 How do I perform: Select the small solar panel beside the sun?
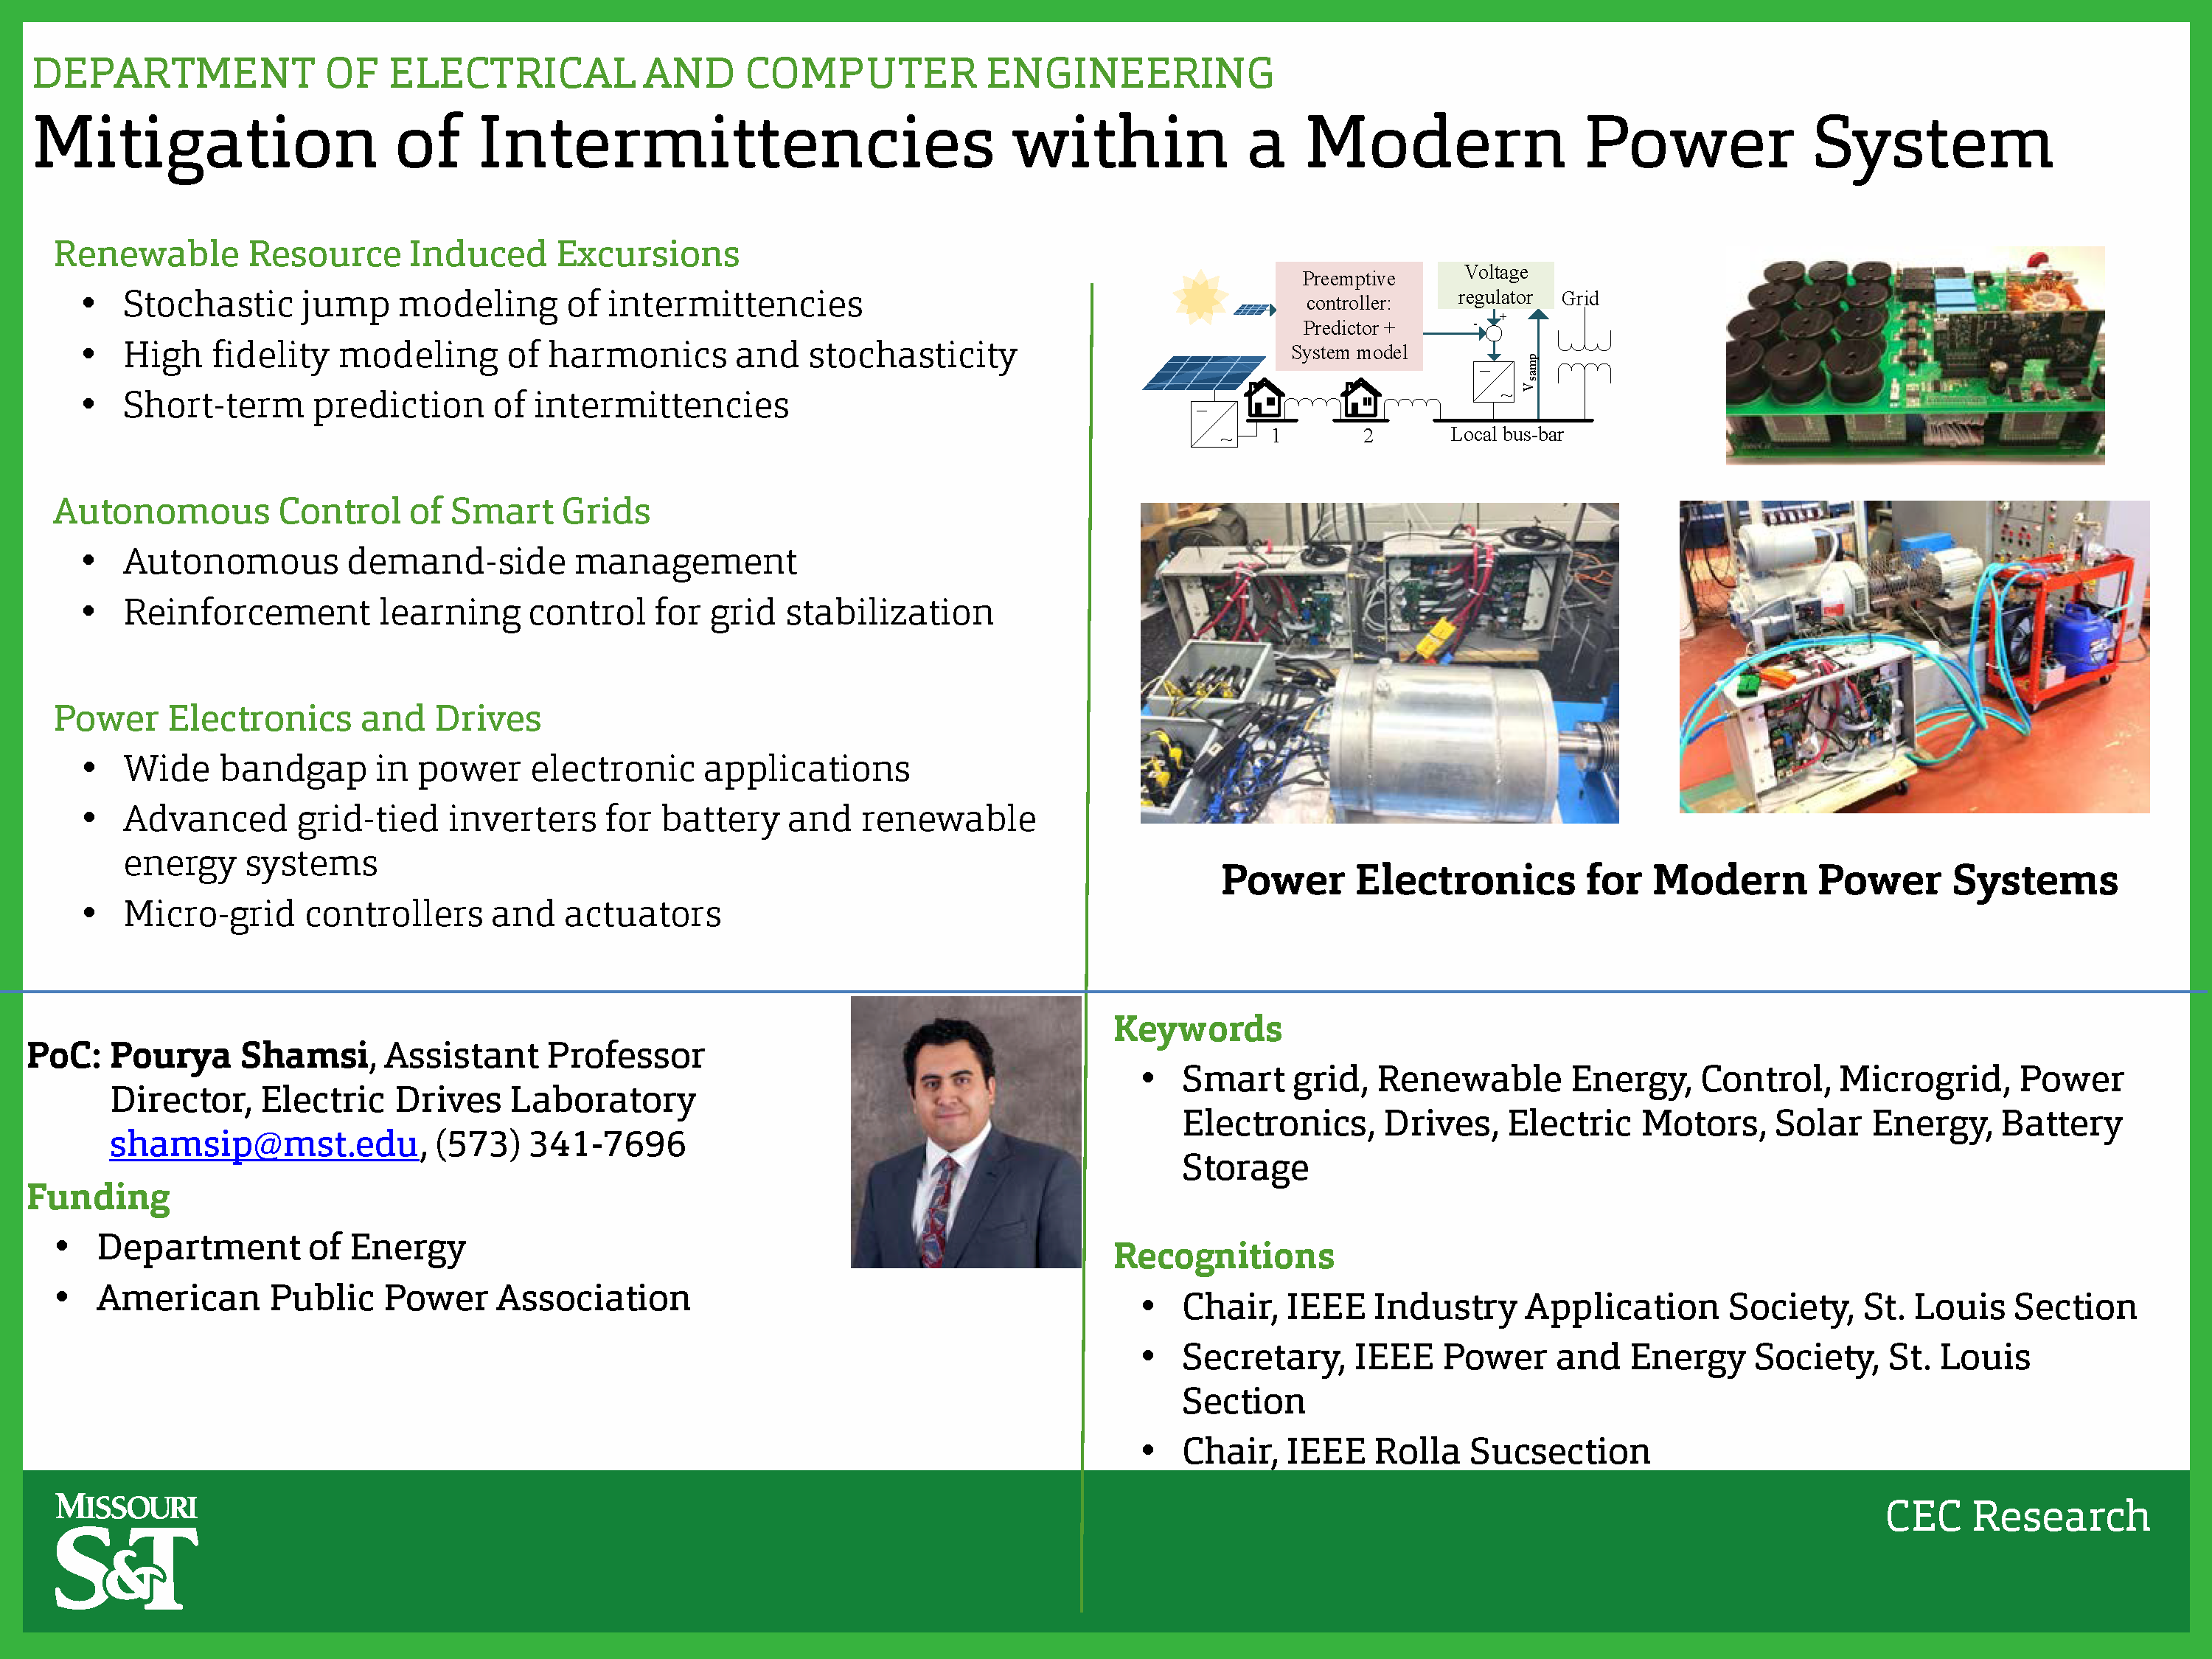pos(1254,309)
